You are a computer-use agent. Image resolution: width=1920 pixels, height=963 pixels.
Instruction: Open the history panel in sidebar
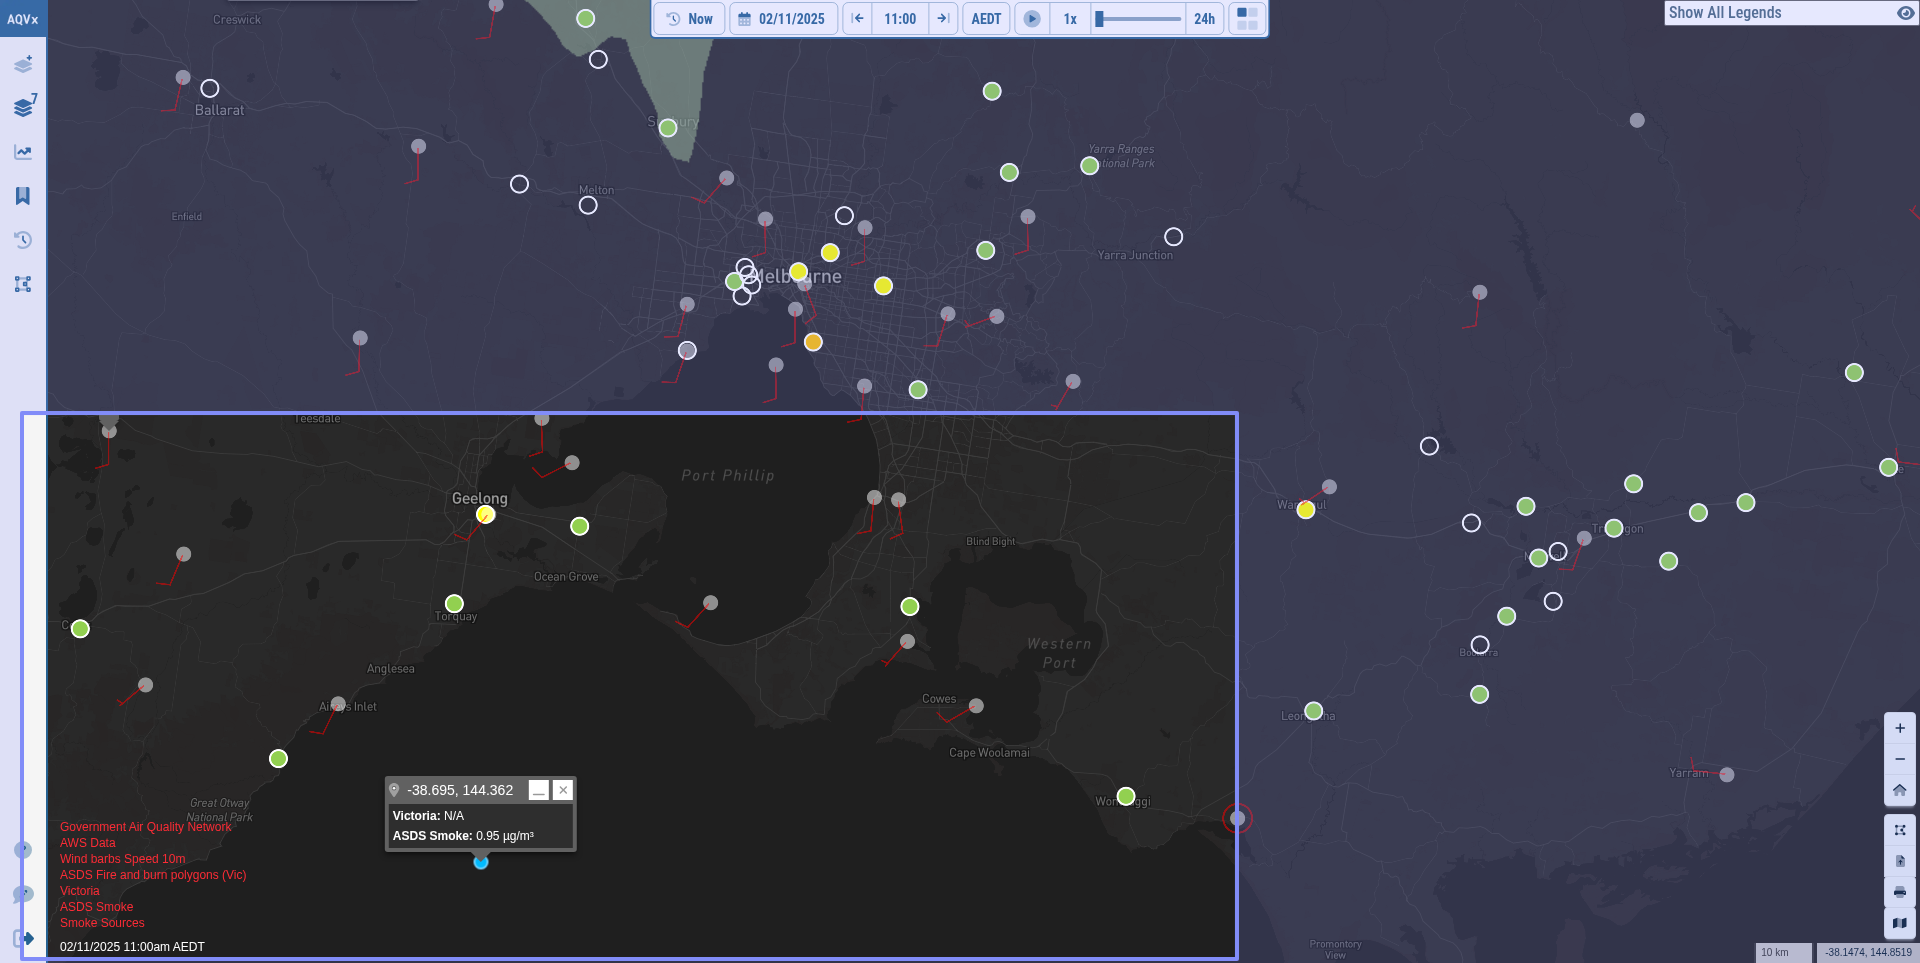pyautogui.click(x=23, y=240)
